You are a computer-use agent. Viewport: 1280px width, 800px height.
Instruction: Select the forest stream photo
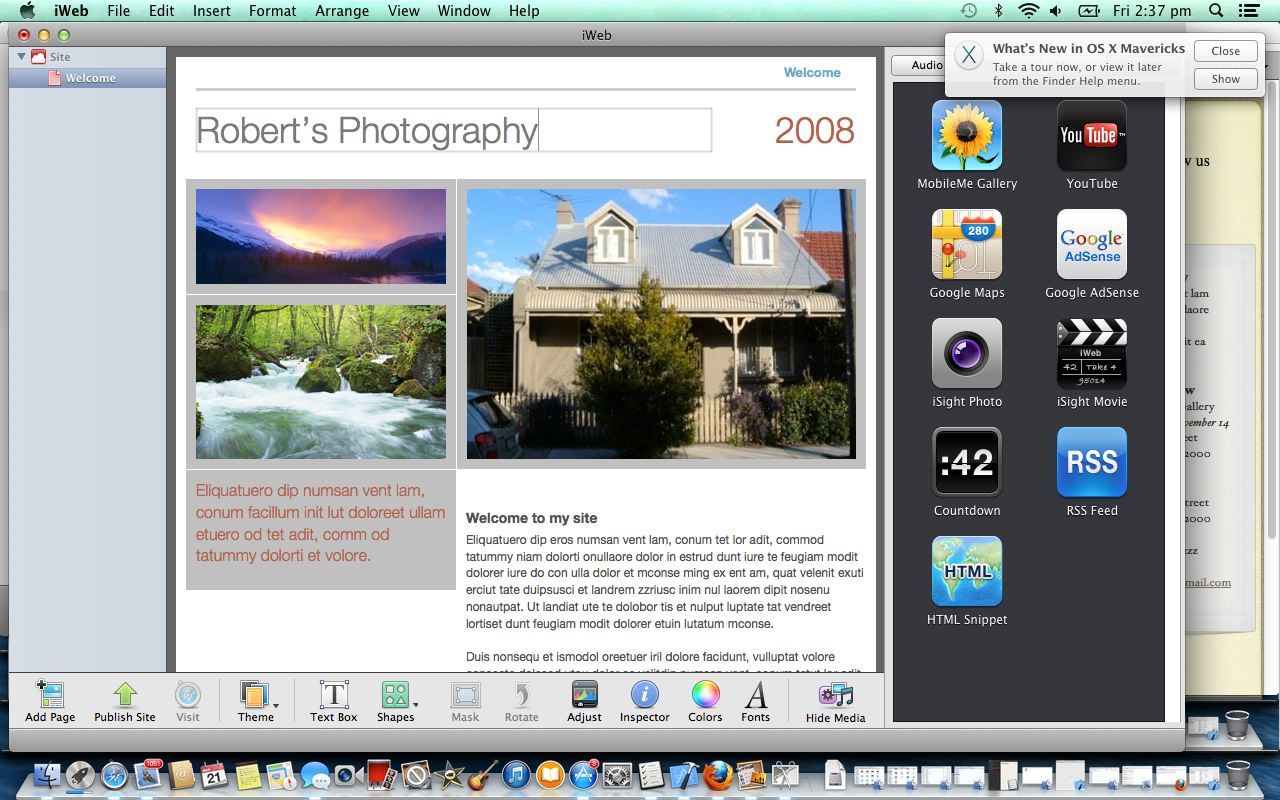click(x=321, y=382)
